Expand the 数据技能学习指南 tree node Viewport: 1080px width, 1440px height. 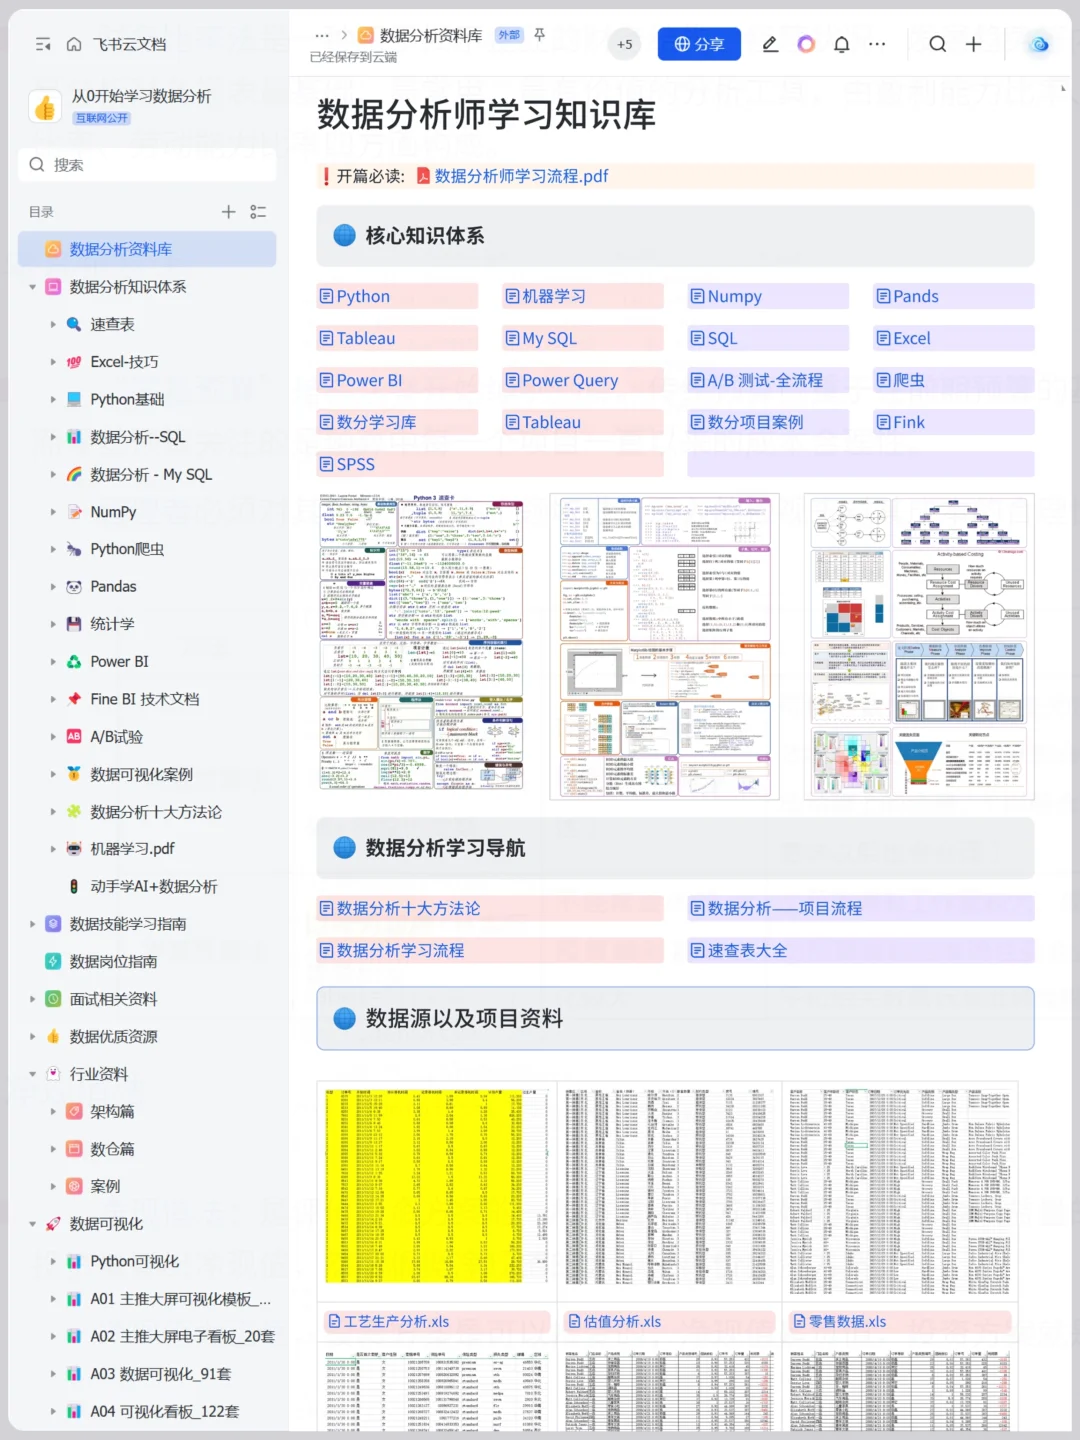click(x=32, y=924)
